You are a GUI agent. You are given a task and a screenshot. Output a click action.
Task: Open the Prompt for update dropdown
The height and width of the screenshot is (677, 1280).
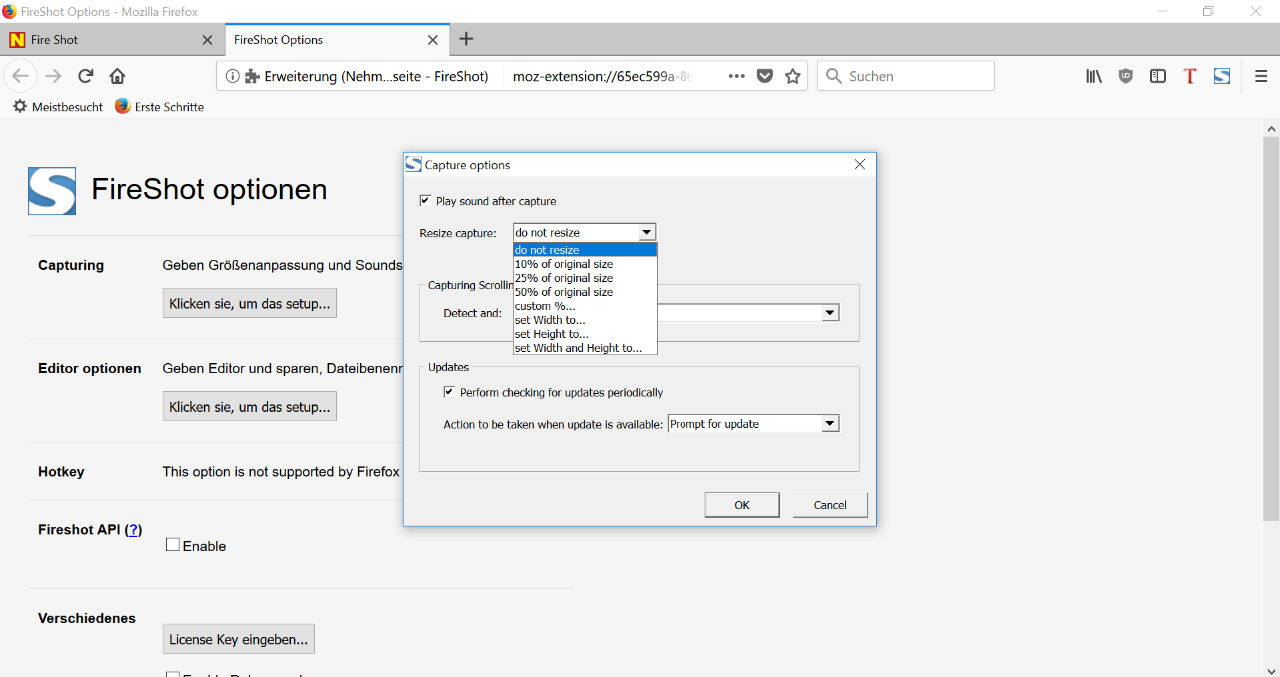coord(753,424)
